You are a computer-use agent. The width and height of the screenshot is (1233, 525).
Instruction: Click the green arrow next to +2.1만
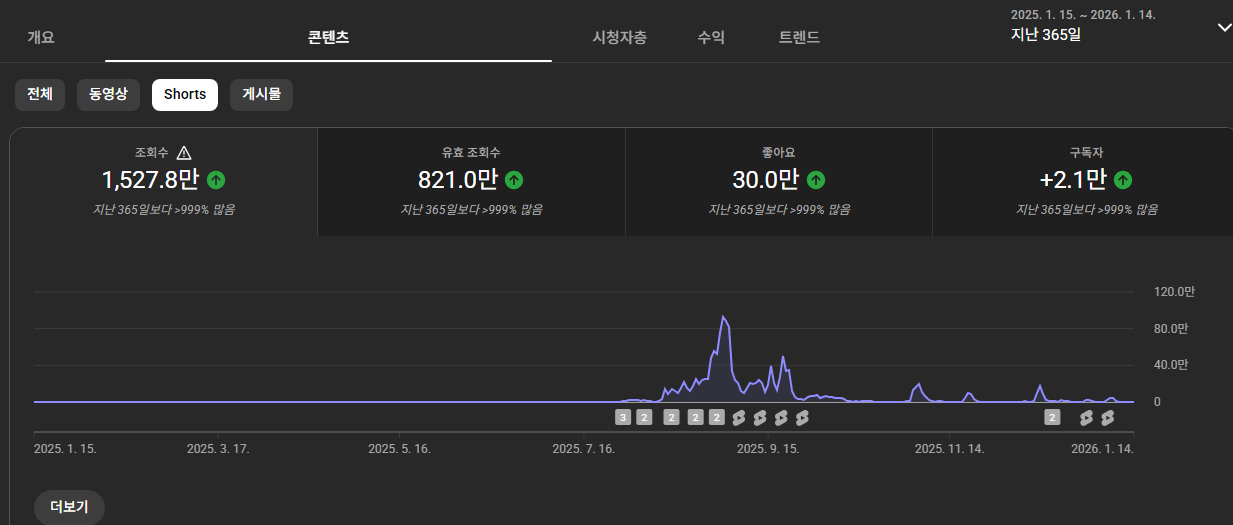tap(1123, 180)
